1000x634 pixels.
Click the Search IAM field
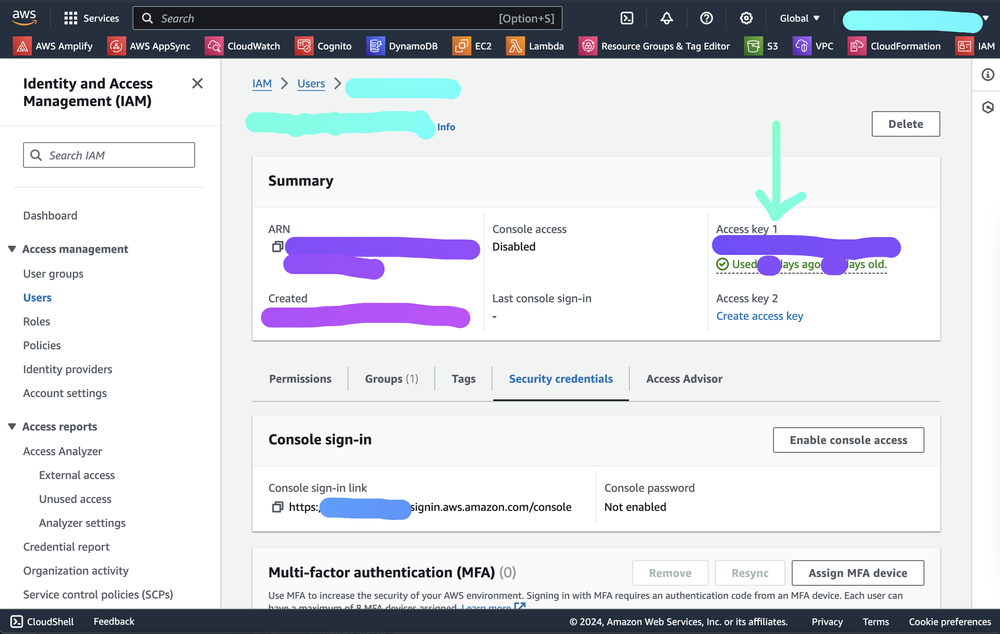click(109, 155)
